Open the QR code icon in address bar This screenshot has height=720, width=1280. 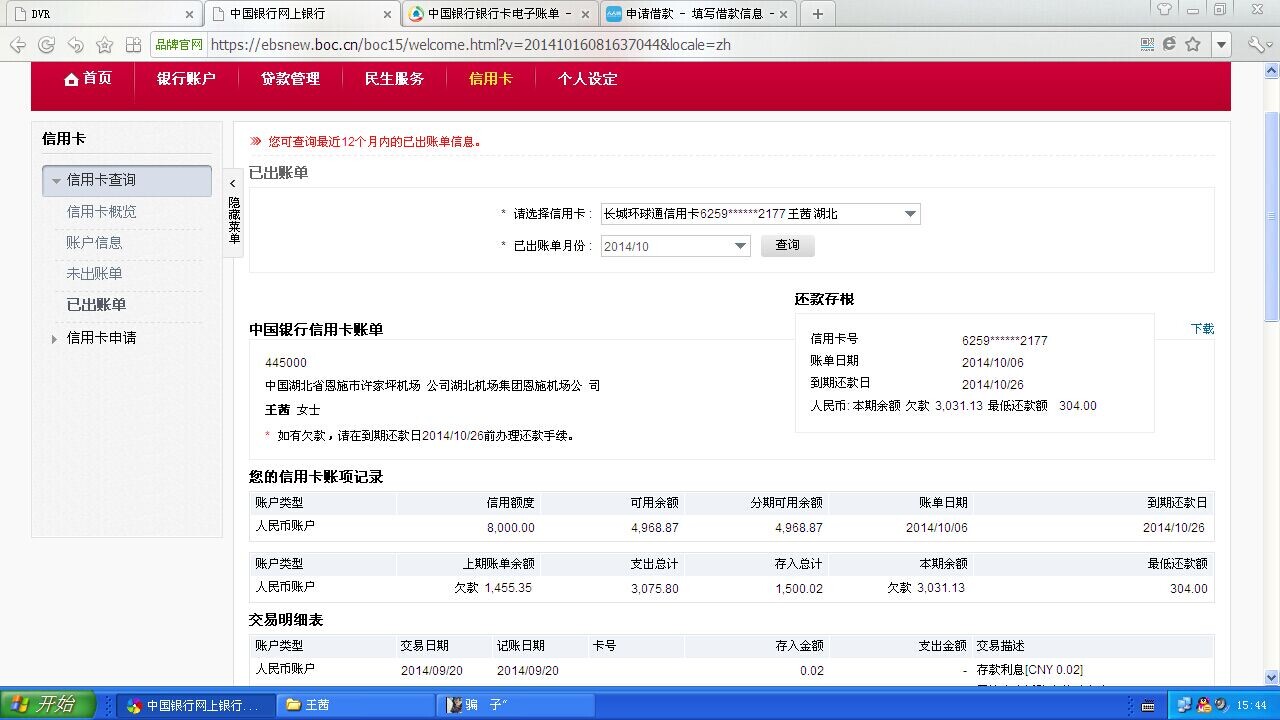pyautogui.click(x=1148, y=44)
